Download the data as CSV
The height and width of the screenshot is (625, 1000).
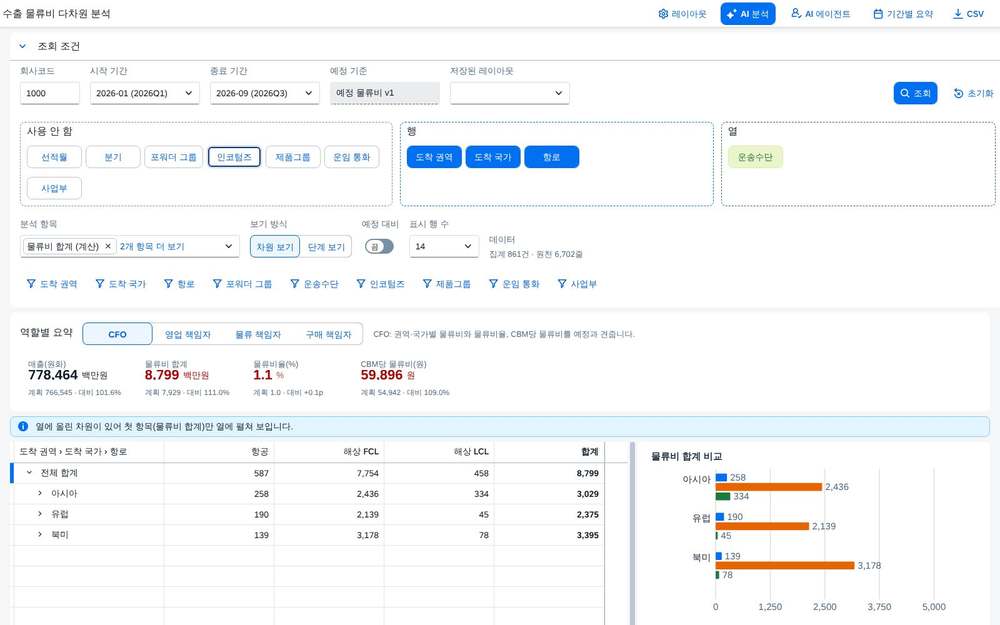[967, 14]
